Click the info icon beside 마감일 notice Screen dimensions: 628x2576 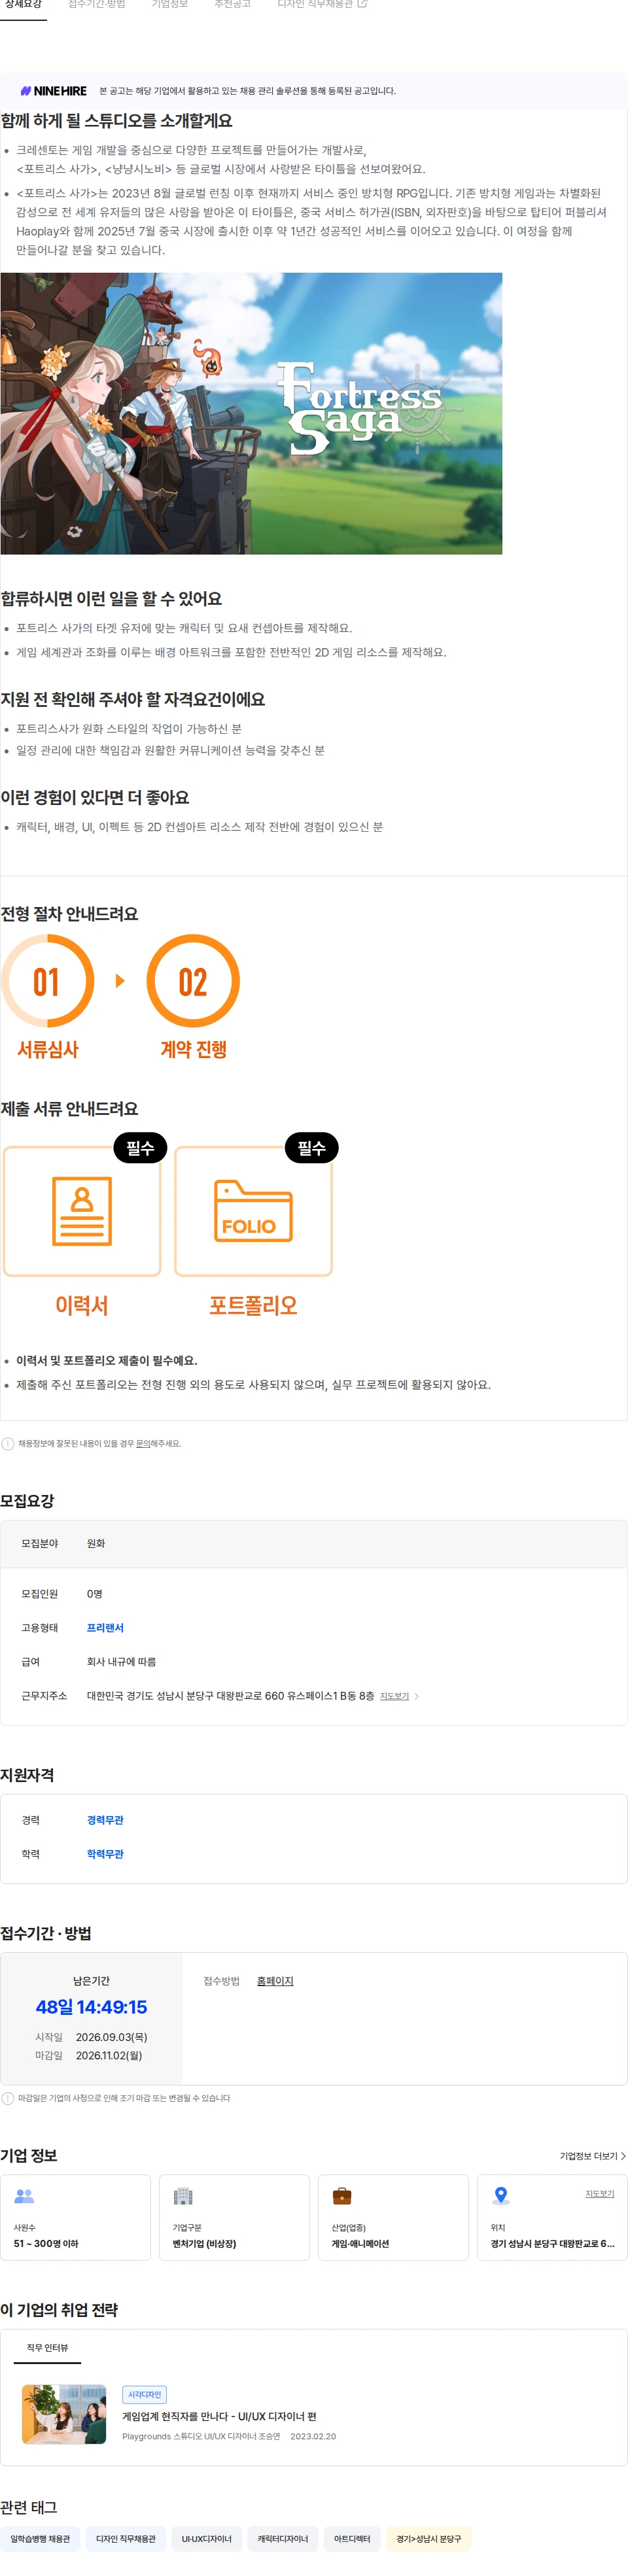(8, 2098)
